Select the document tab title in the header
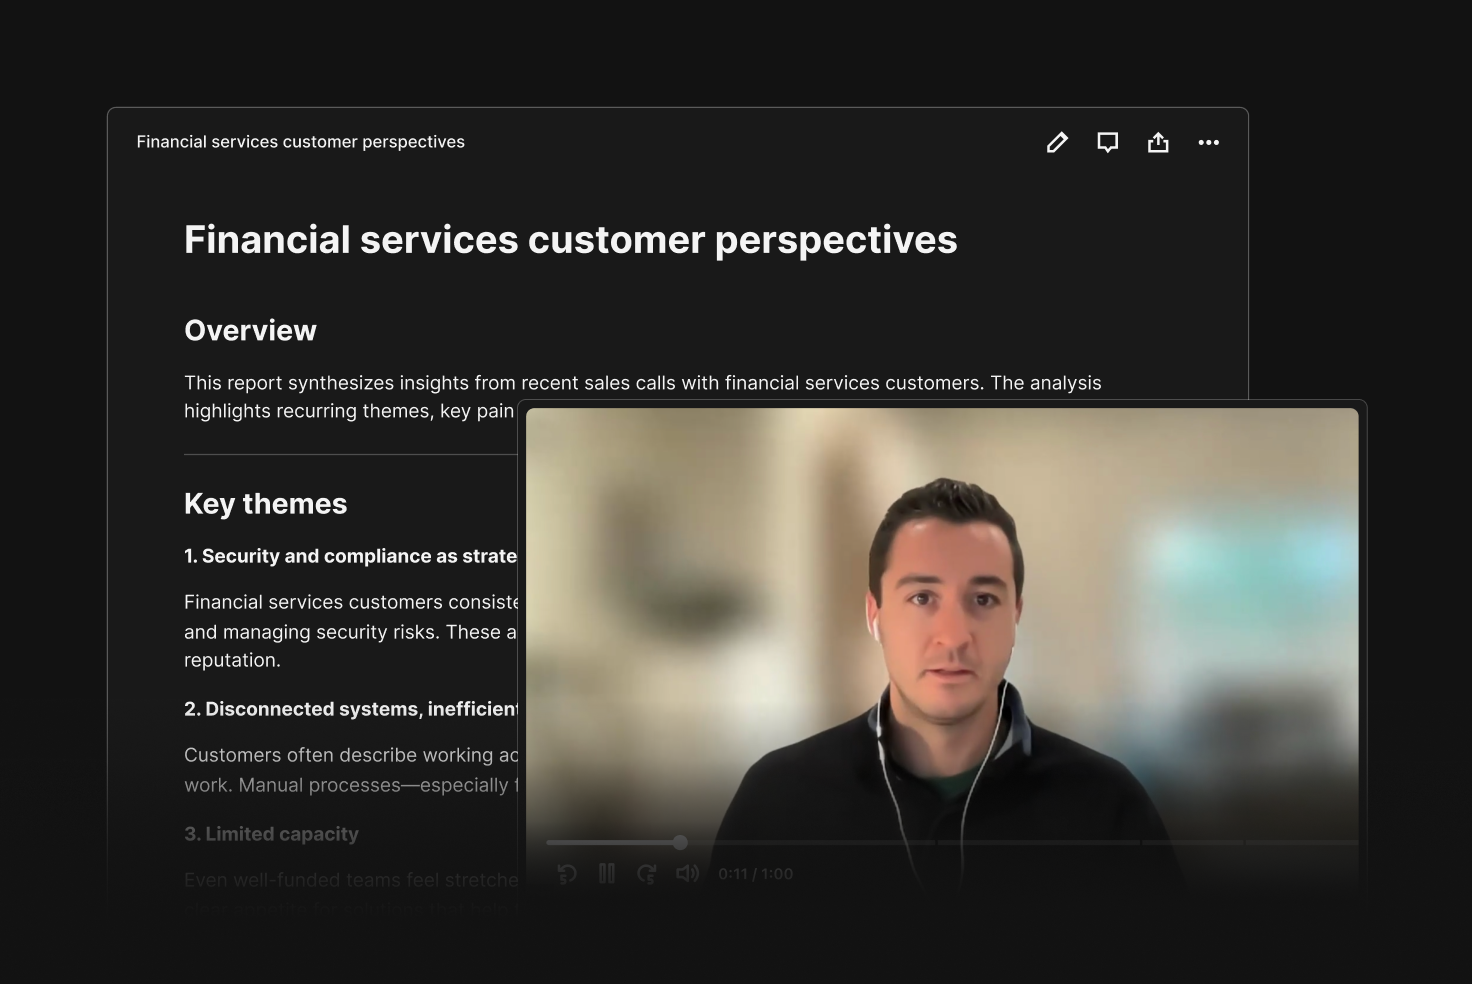Viewport: 1472px width, 984px height. [x=300, y=142]
